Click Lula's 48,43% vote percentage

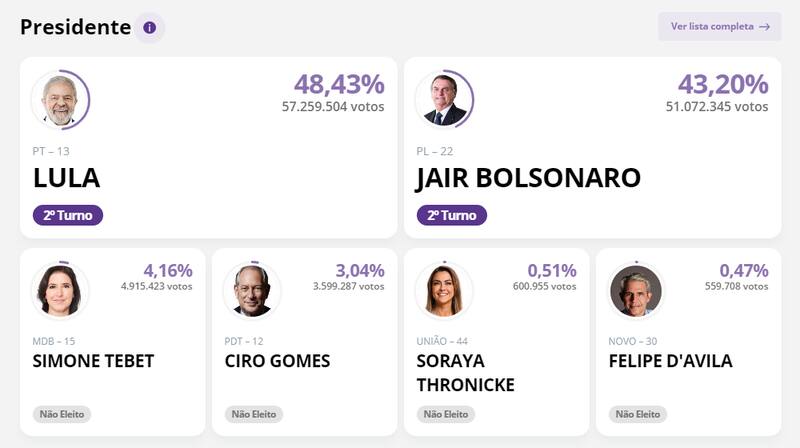point(339,85)
